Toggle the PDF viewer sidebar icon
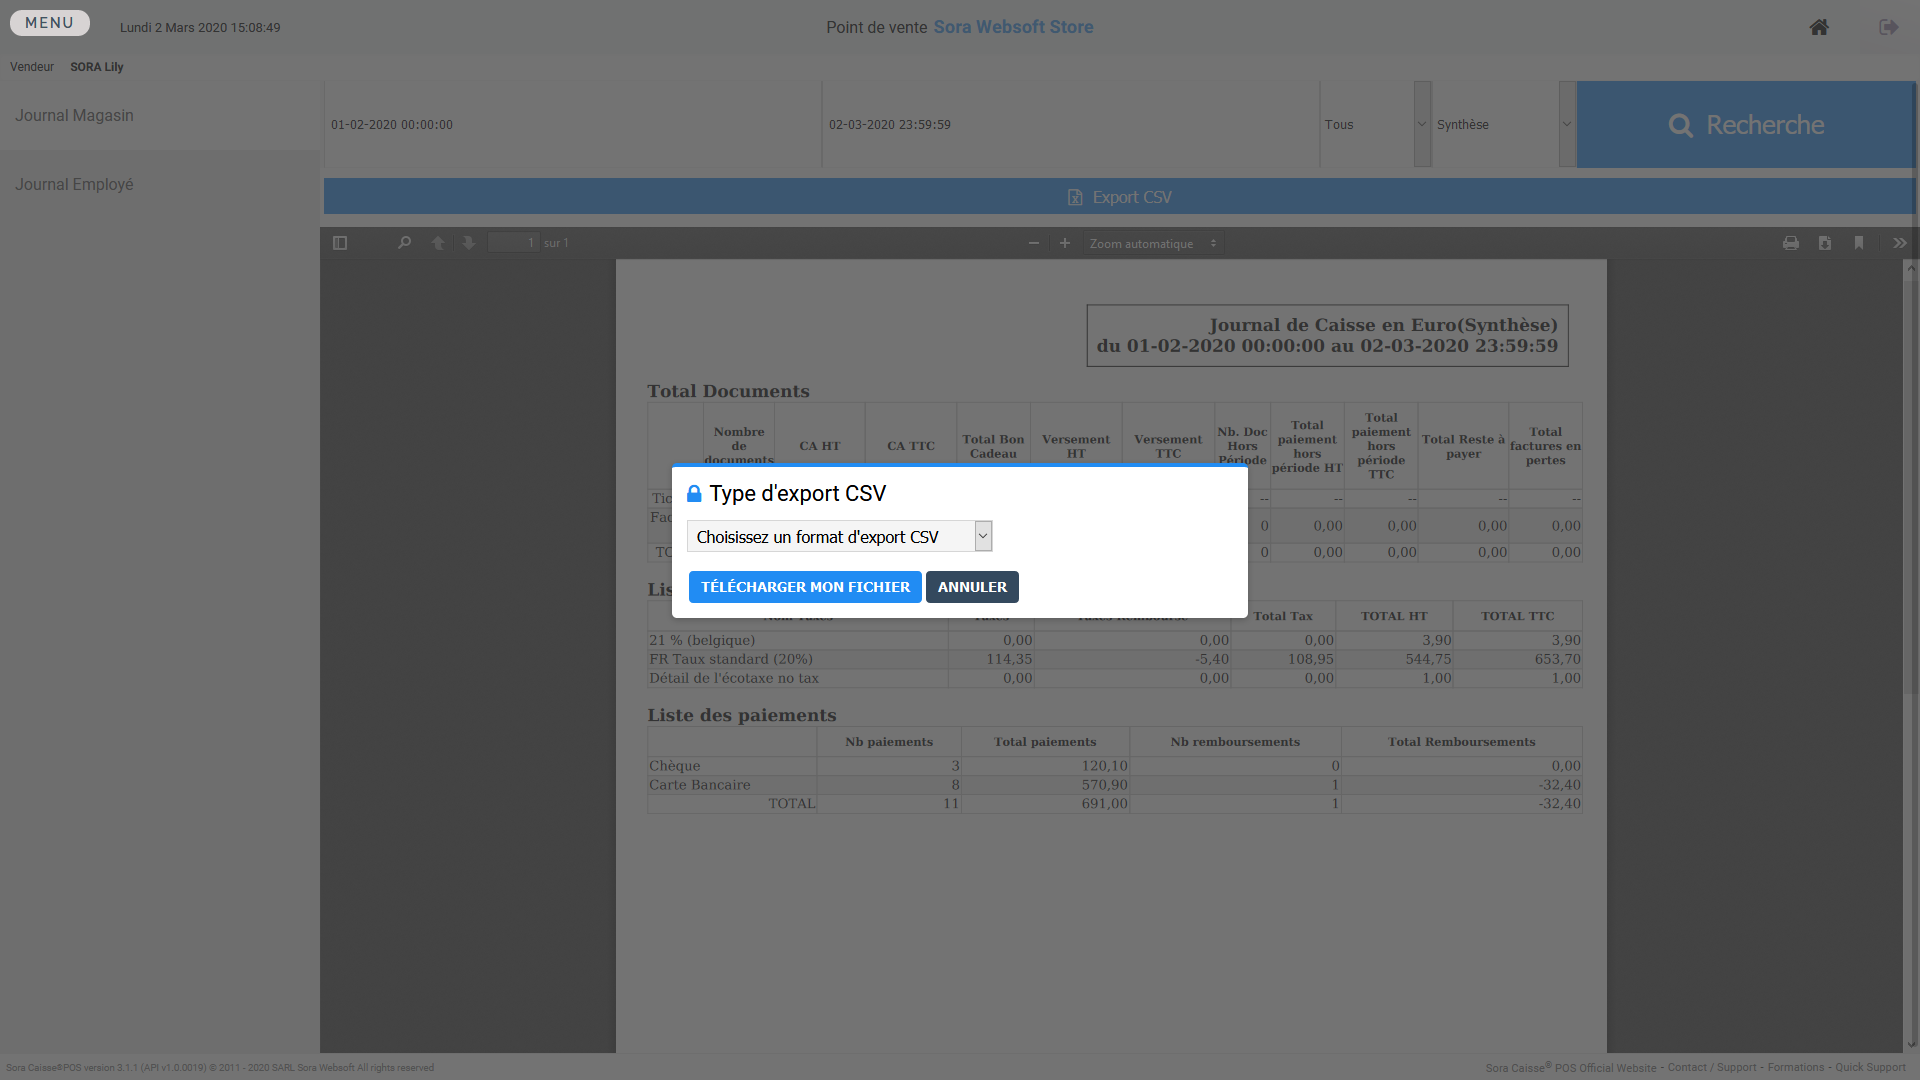 pos(340,243)
